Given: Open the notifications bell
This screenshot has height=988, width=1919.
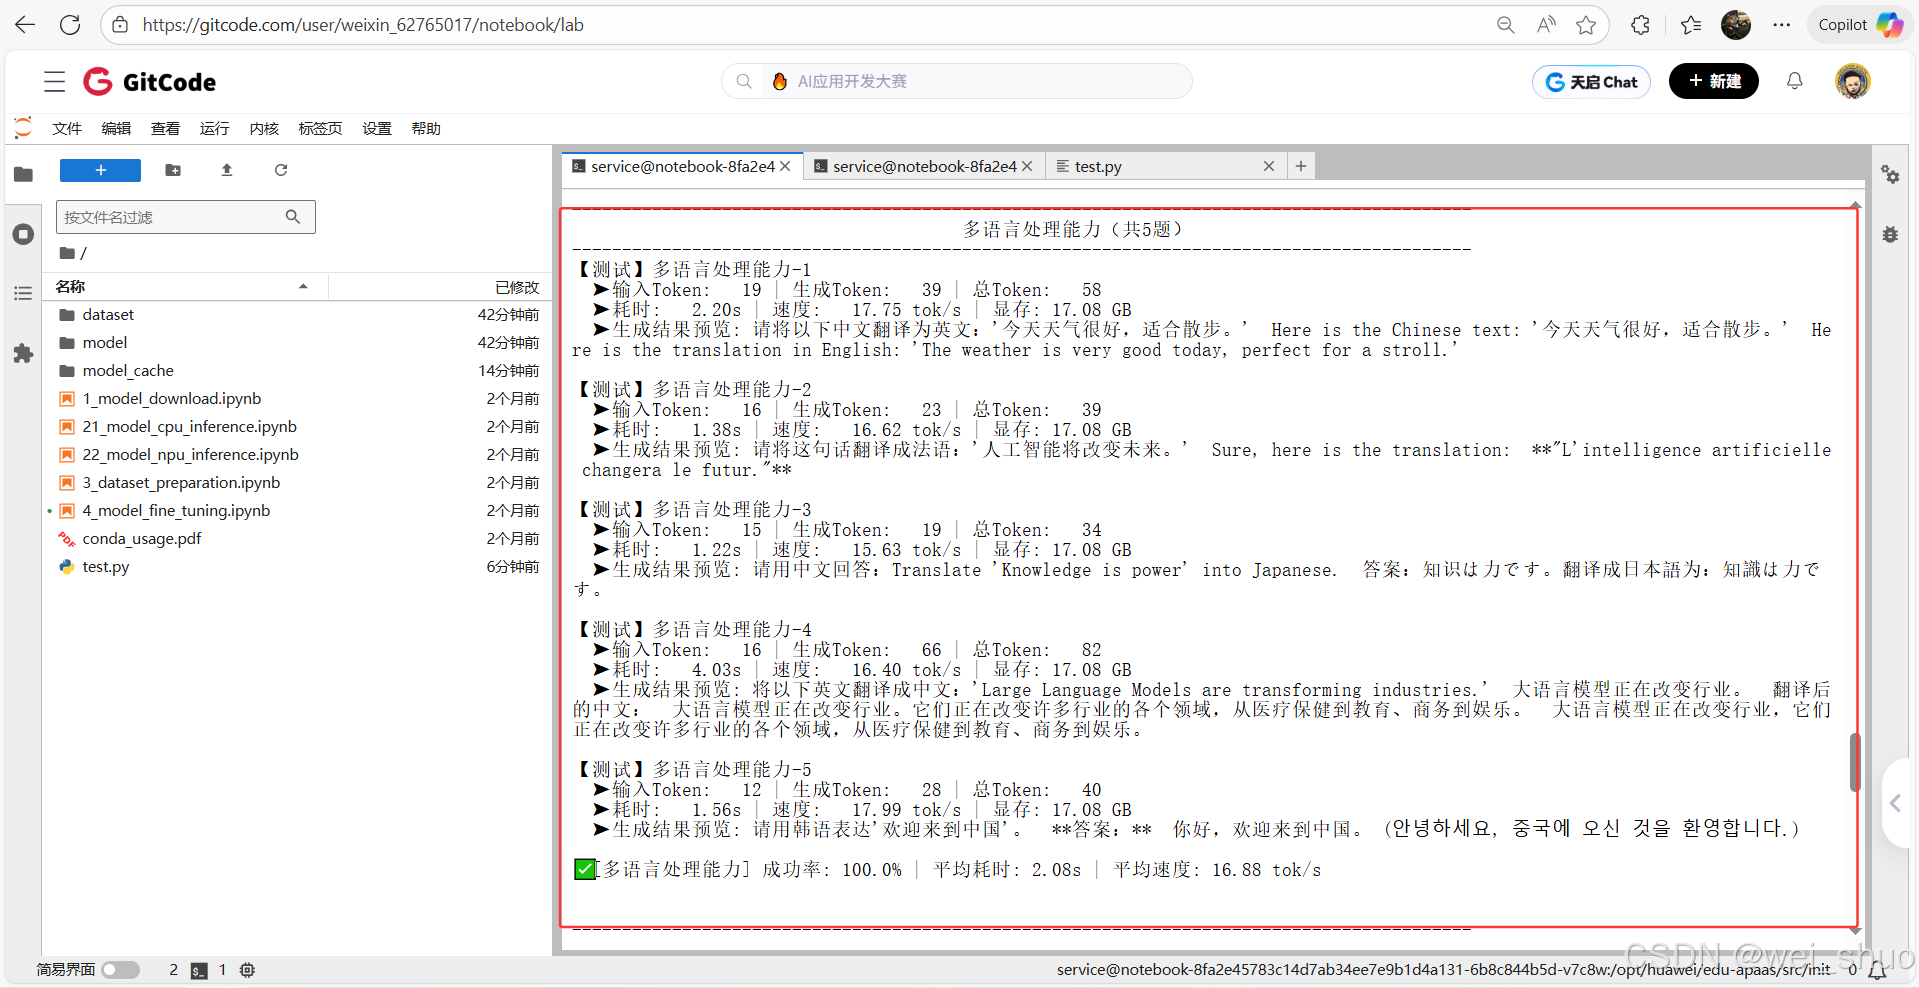Looking at the screenshot, I should (x=1795, y=81).
